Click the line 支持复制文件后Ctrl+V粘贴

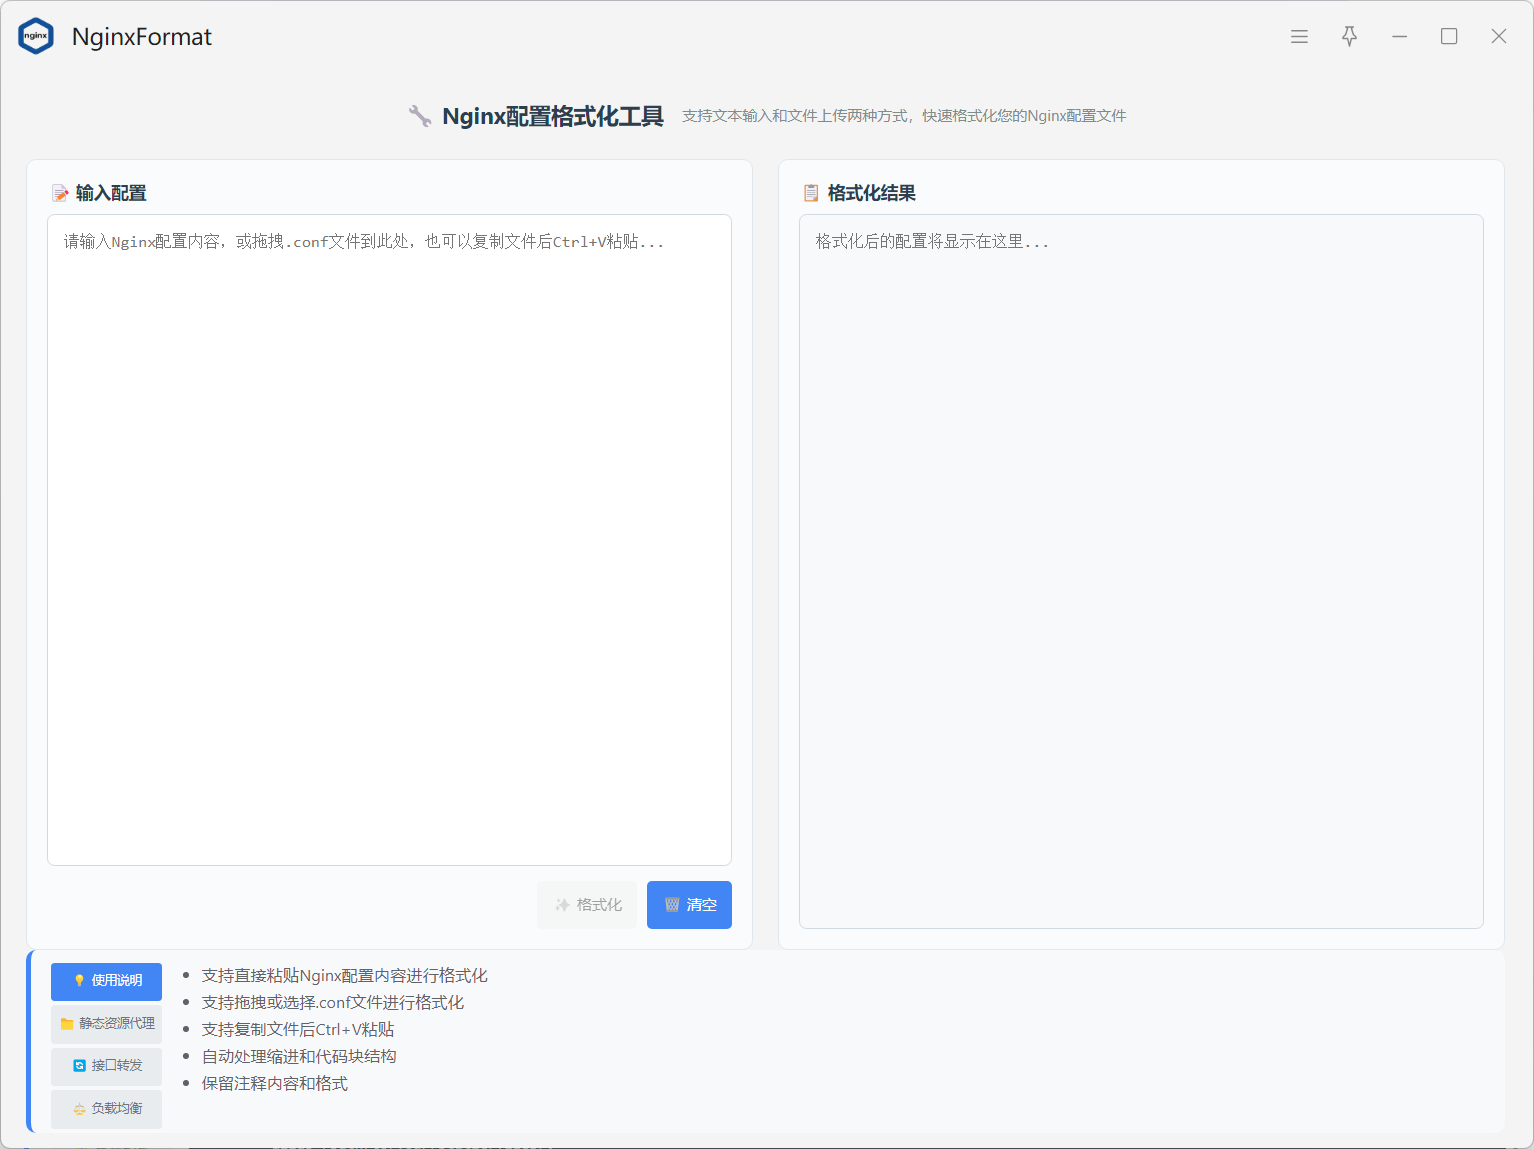298,1029
